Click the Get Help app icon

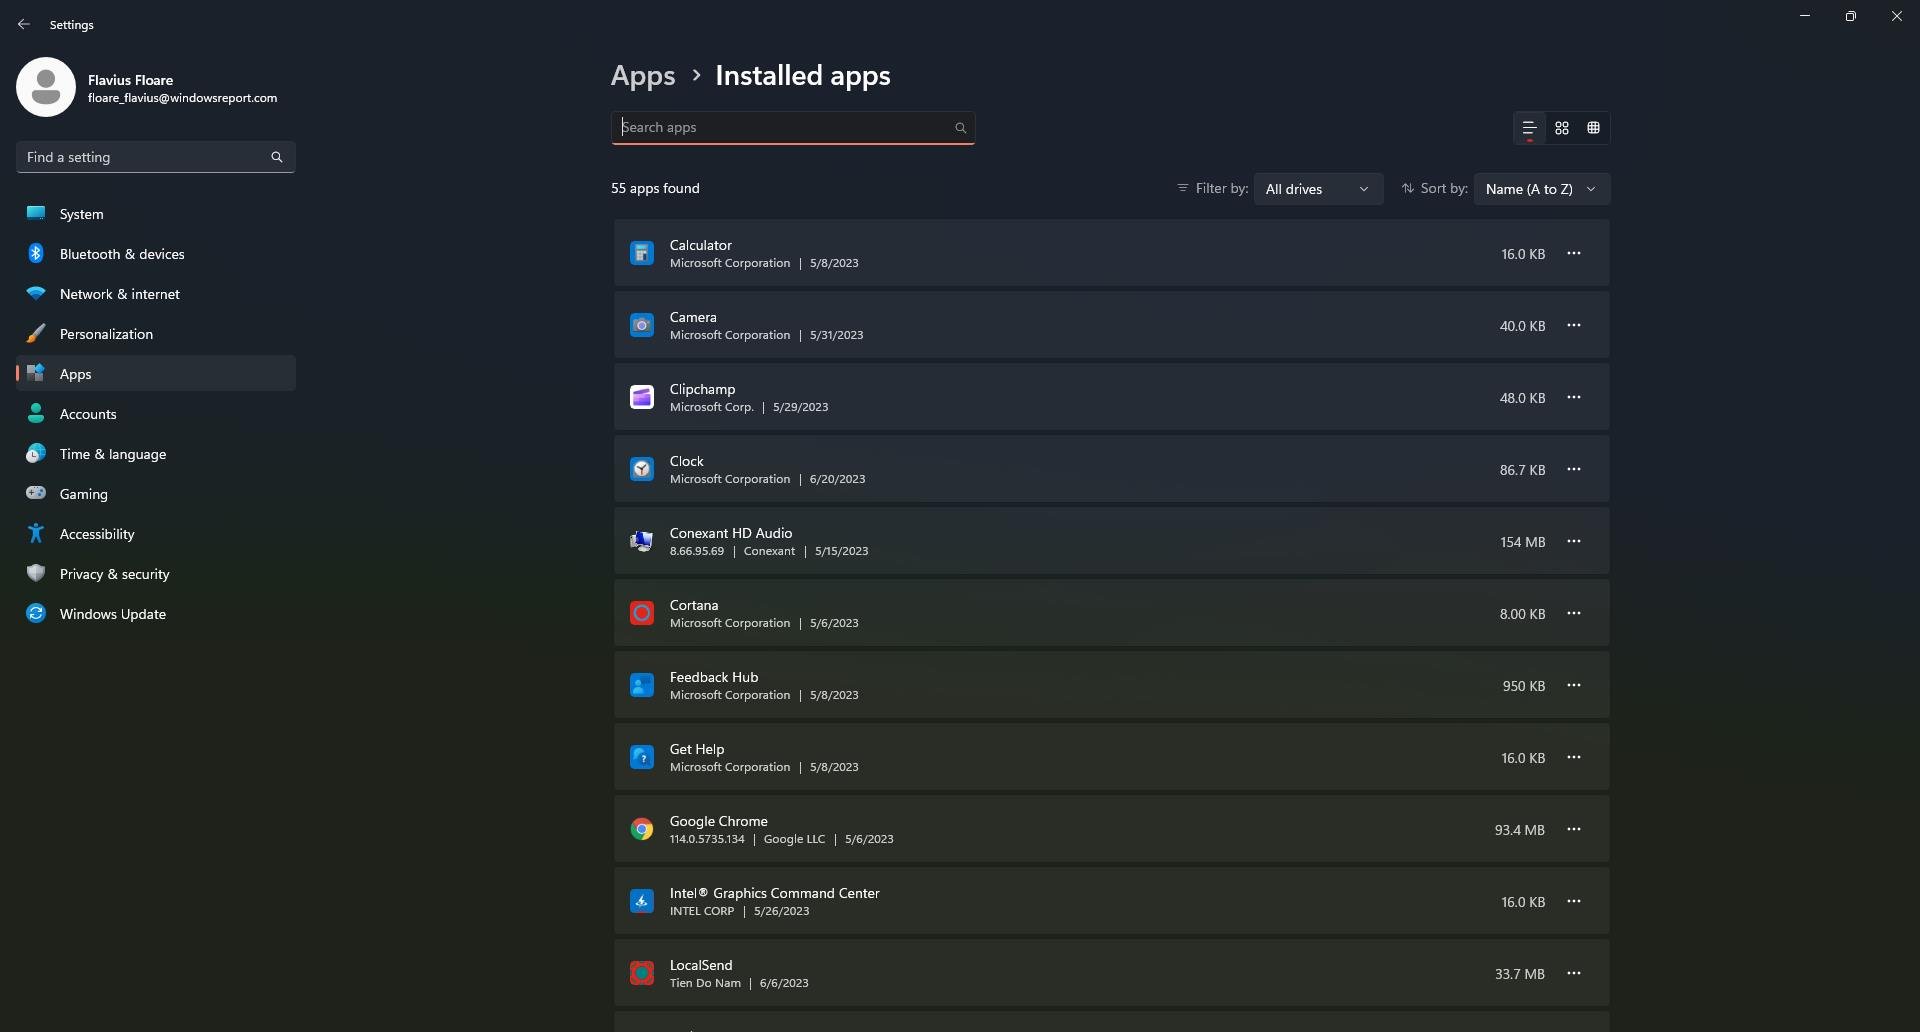pyautogui.click(x=642, y=758)
